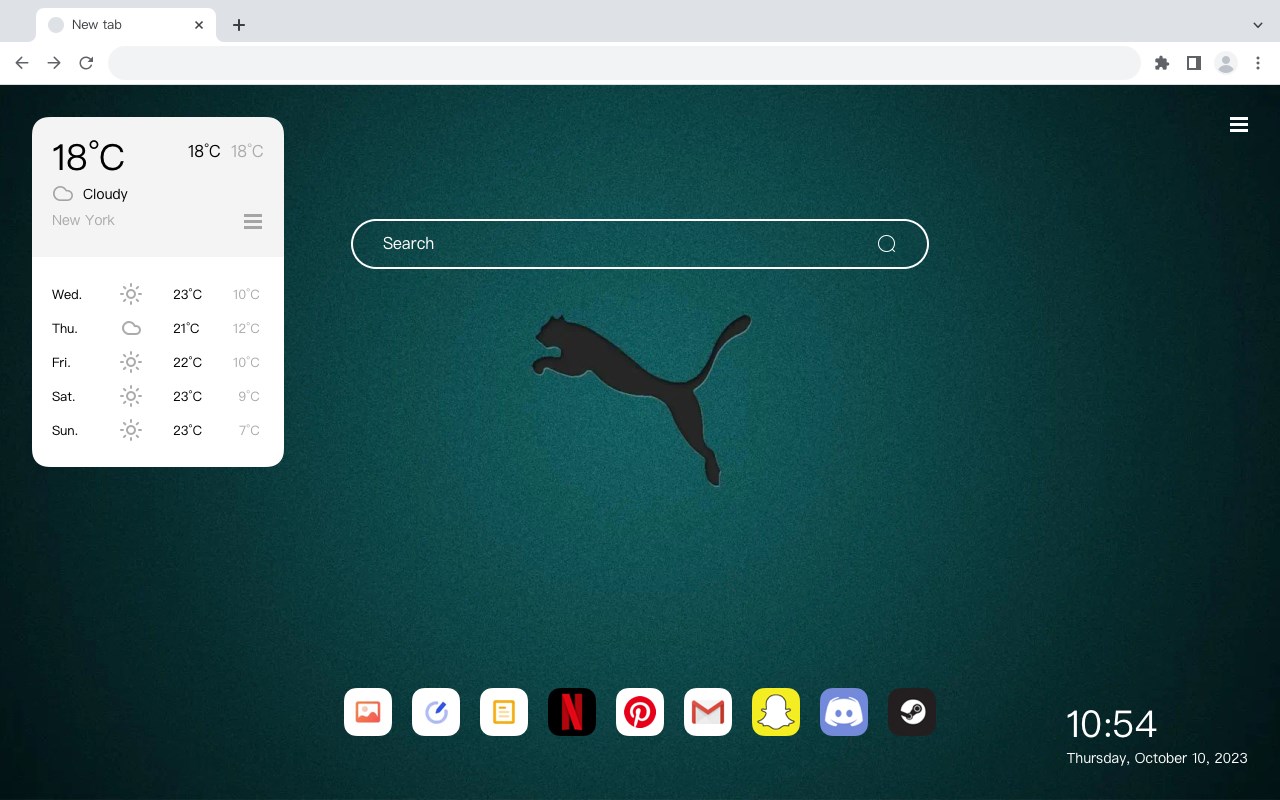
Task: Go back to the previous page
Action: pos(22,63)
